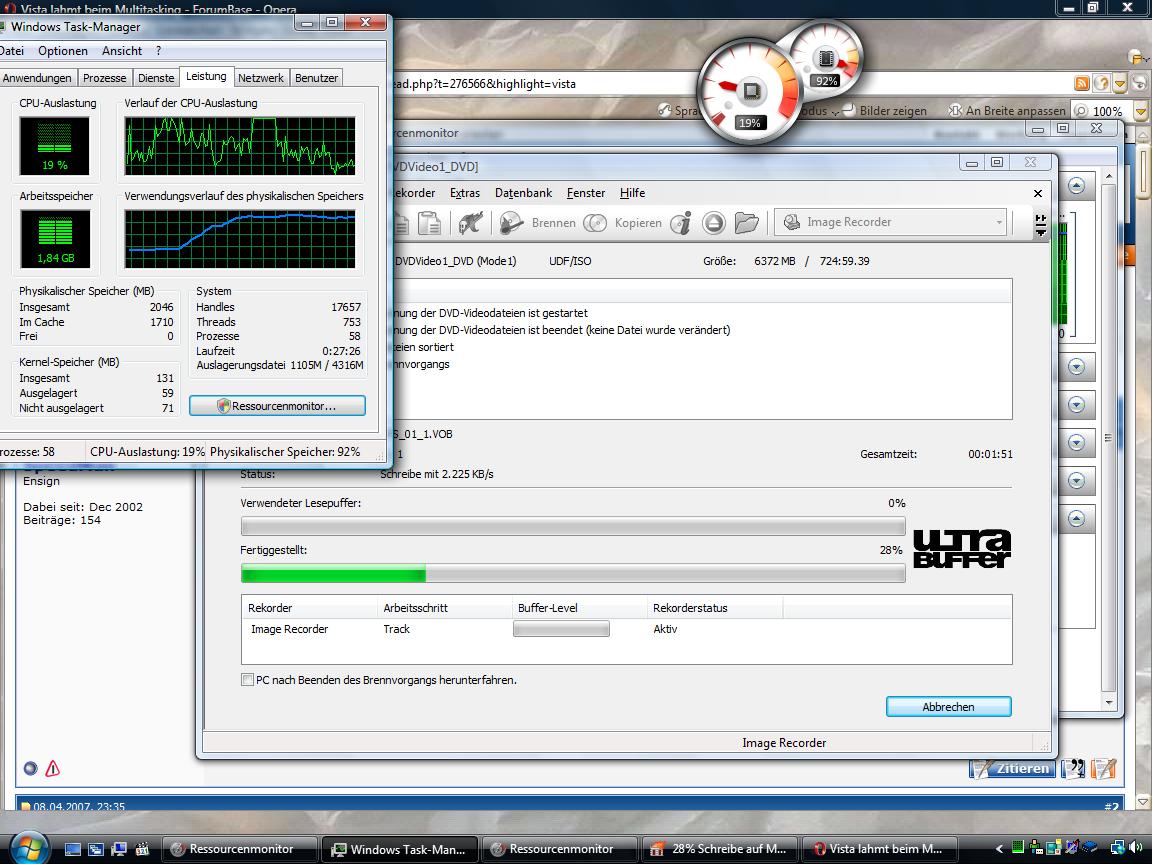Expand the second Ressourcenmonitor section chevron
This screenshot has height=864, width=1152.
click(x=1076, y=367)
